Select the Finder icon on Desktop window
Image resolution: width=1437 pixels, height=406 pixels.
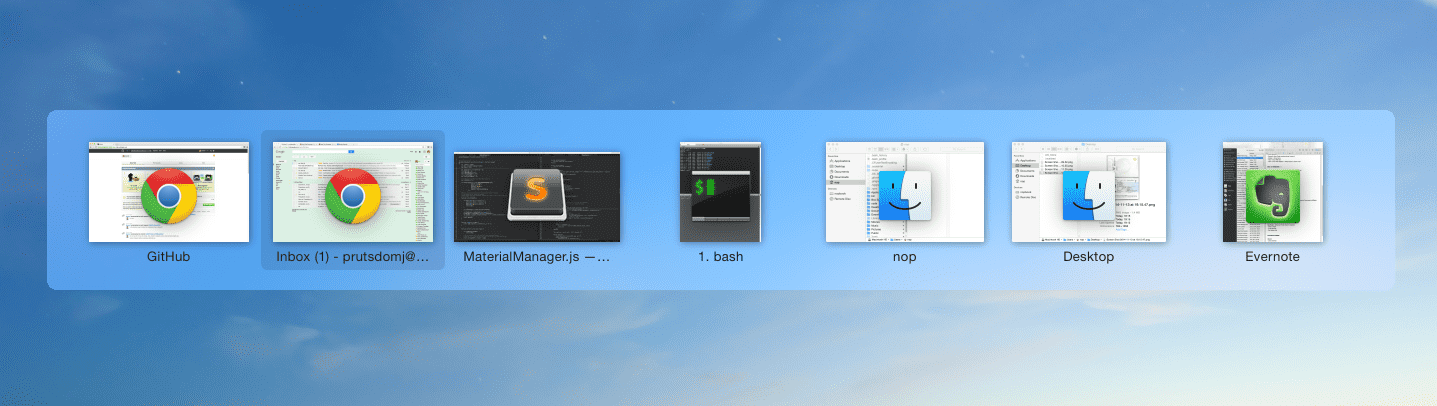pyautogui.click(x=1088, y=195)
